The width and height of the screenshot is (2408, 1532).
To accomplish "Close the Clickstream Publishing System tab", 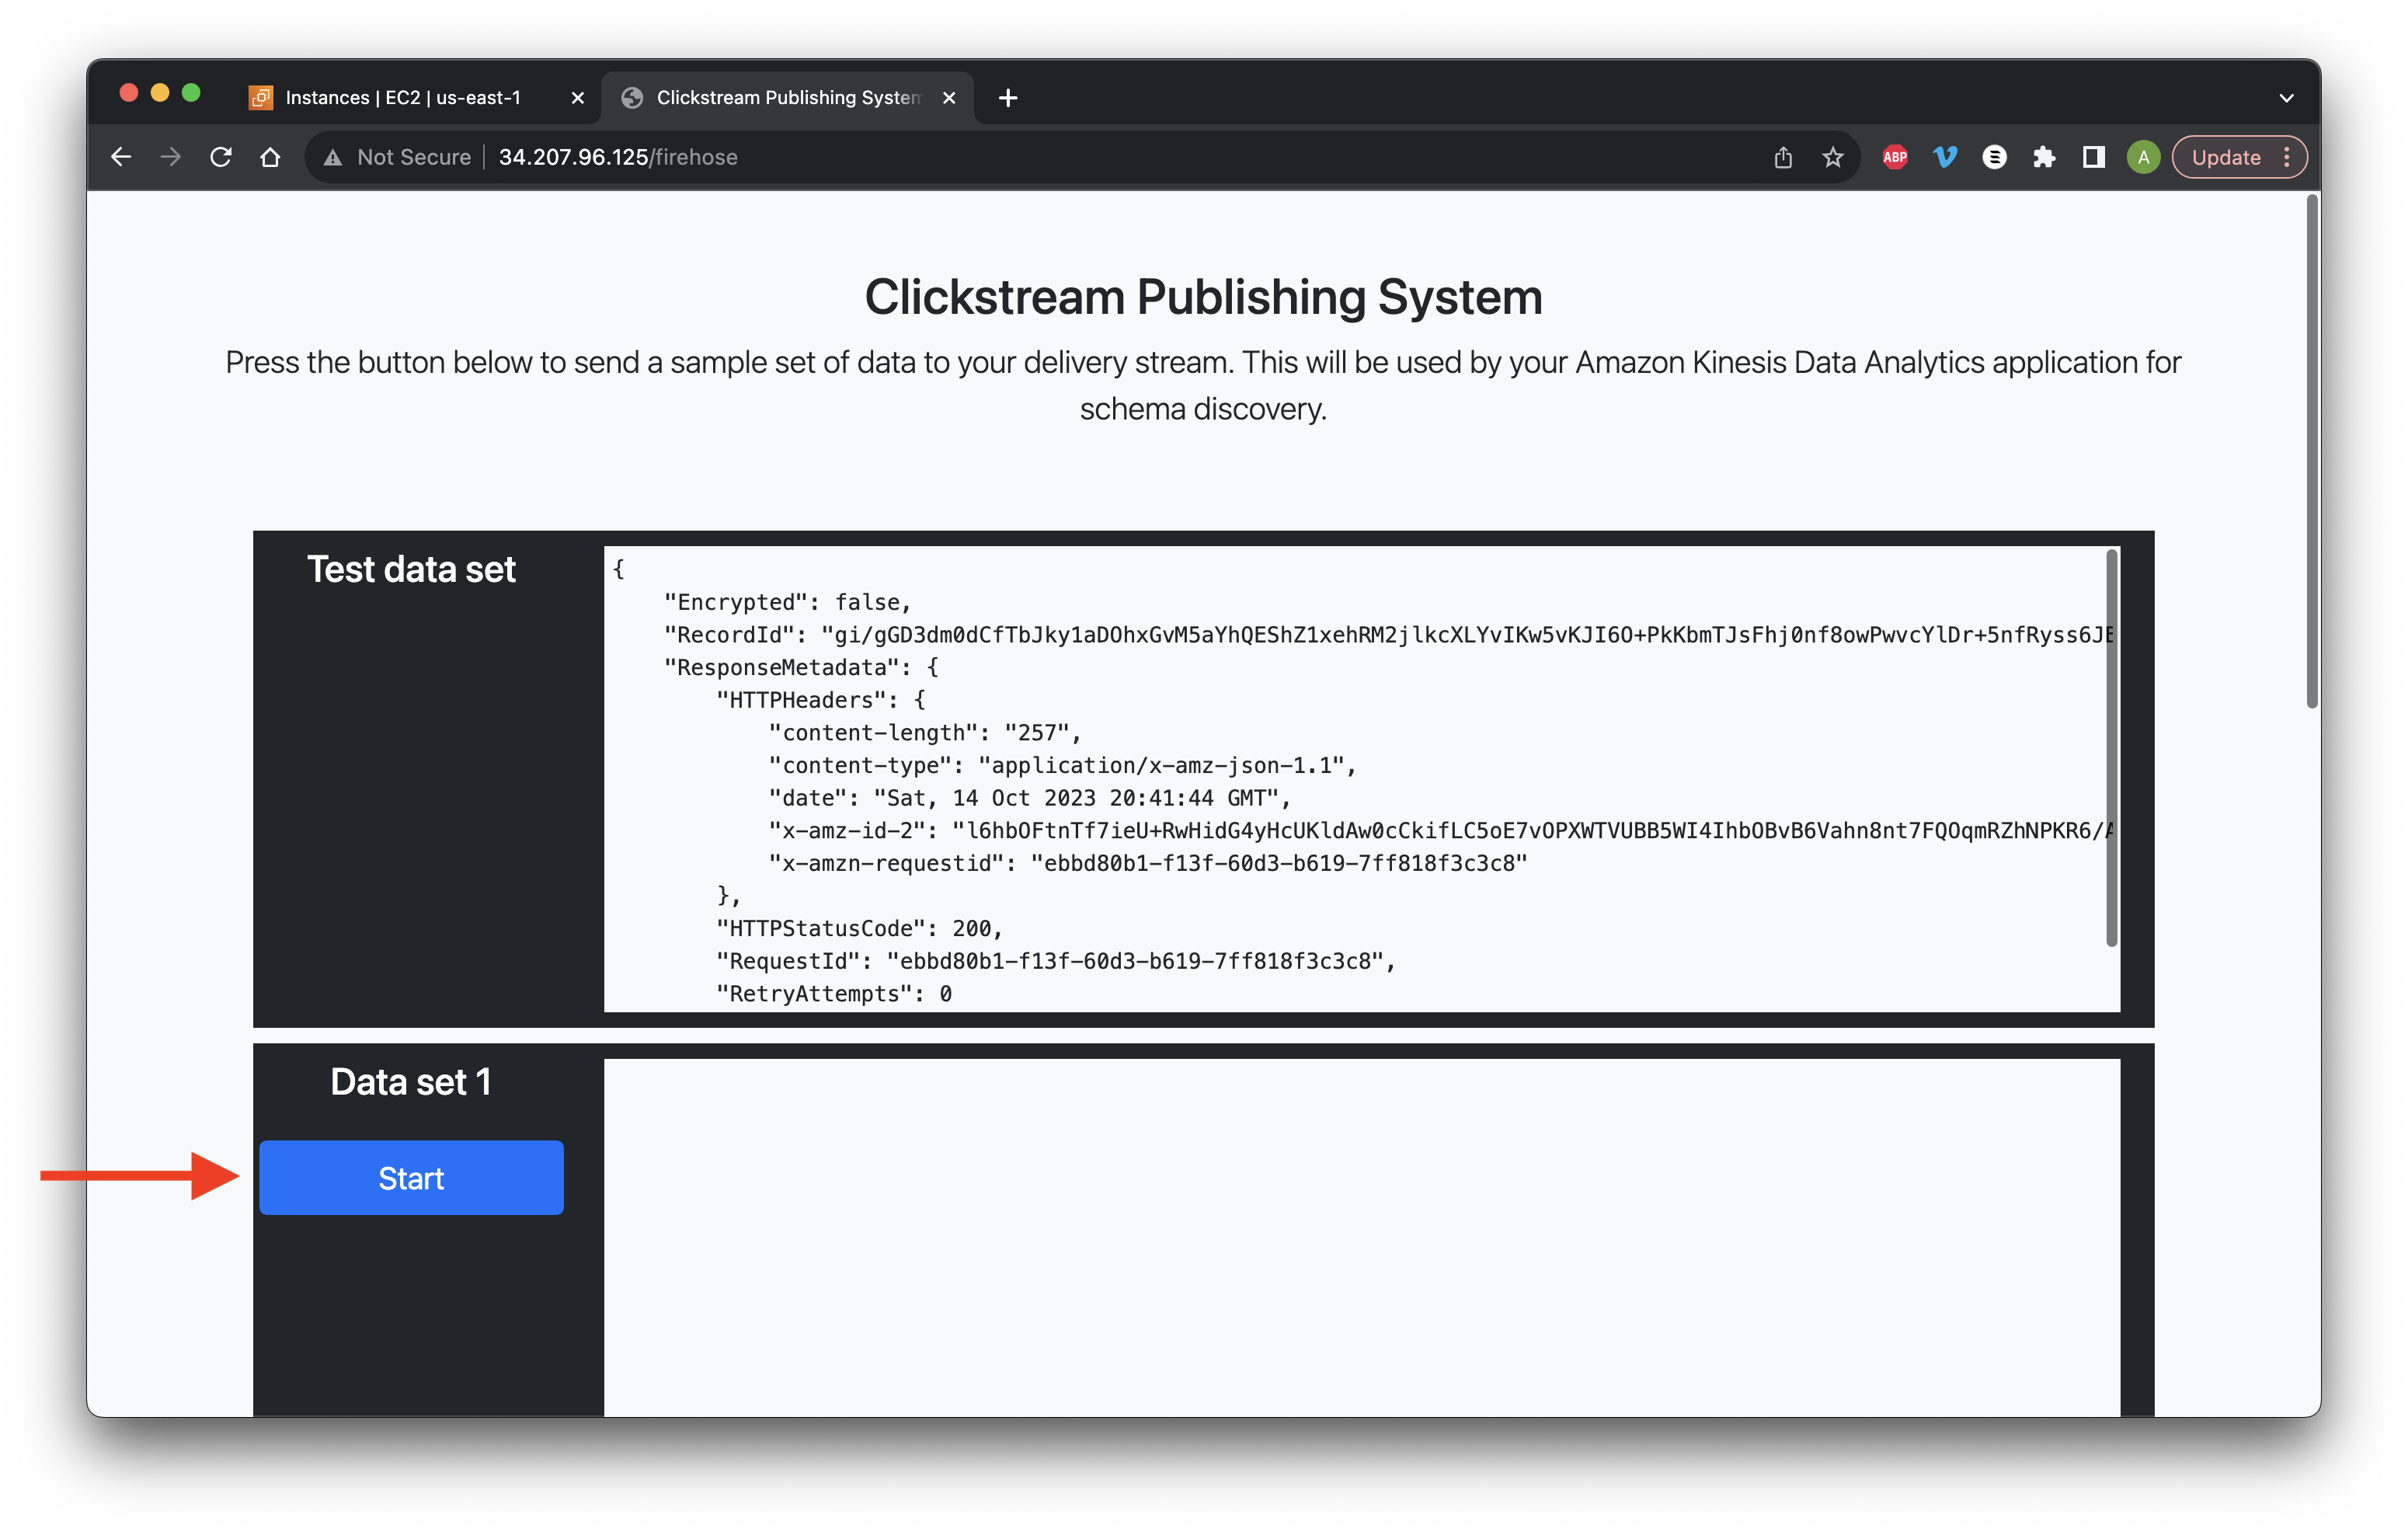I will [949, 97].
